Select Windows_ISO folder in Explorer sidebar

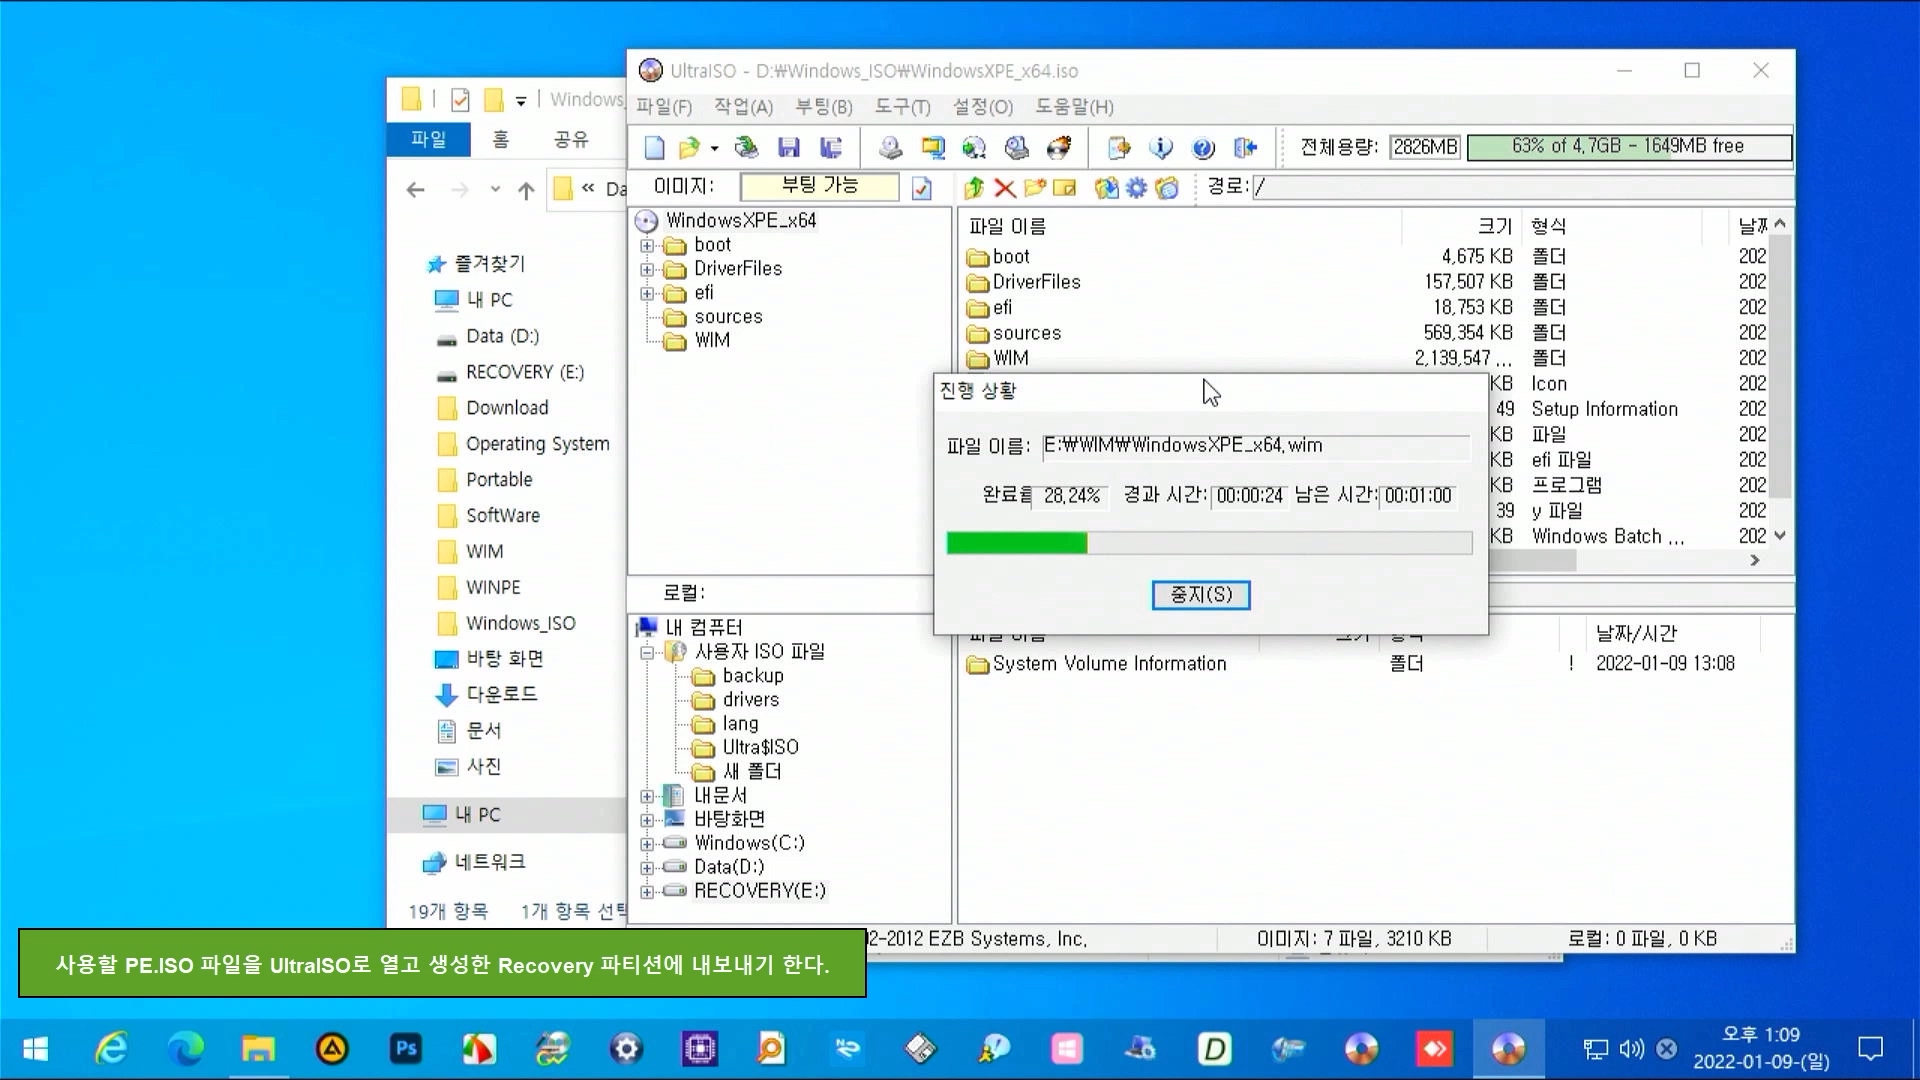tap(520, 623)
